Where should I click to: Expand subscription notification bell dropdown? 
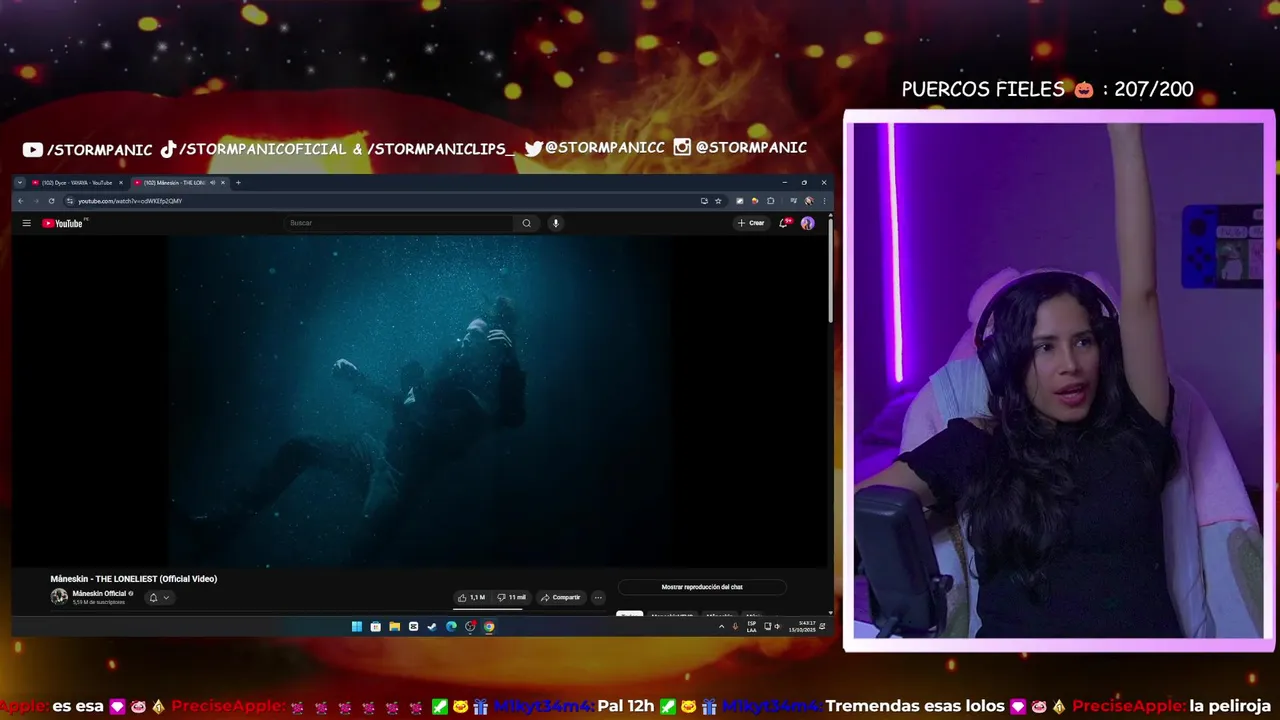click(x=159, y=597)
